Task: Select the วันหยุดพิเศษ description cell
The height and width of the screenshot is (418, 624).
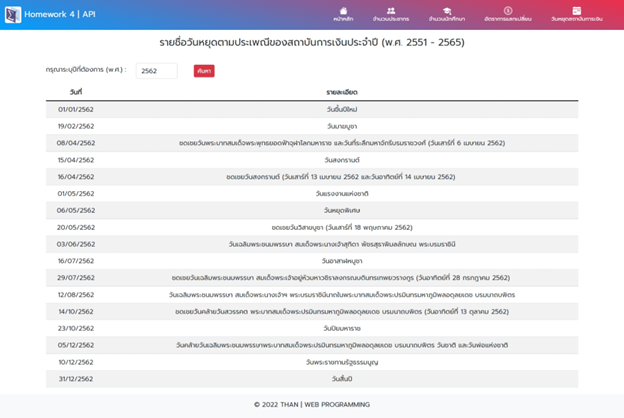Action: [342, 210]
